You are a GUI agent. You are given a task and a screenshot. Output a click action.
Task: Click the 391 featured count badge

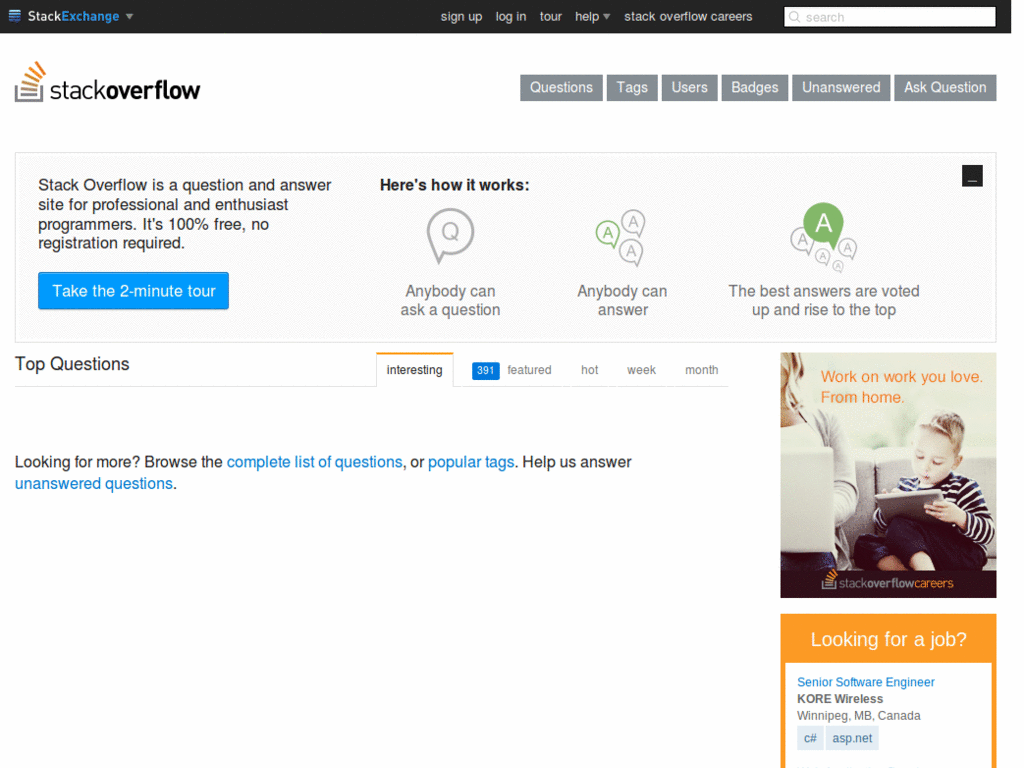point(485,370)
